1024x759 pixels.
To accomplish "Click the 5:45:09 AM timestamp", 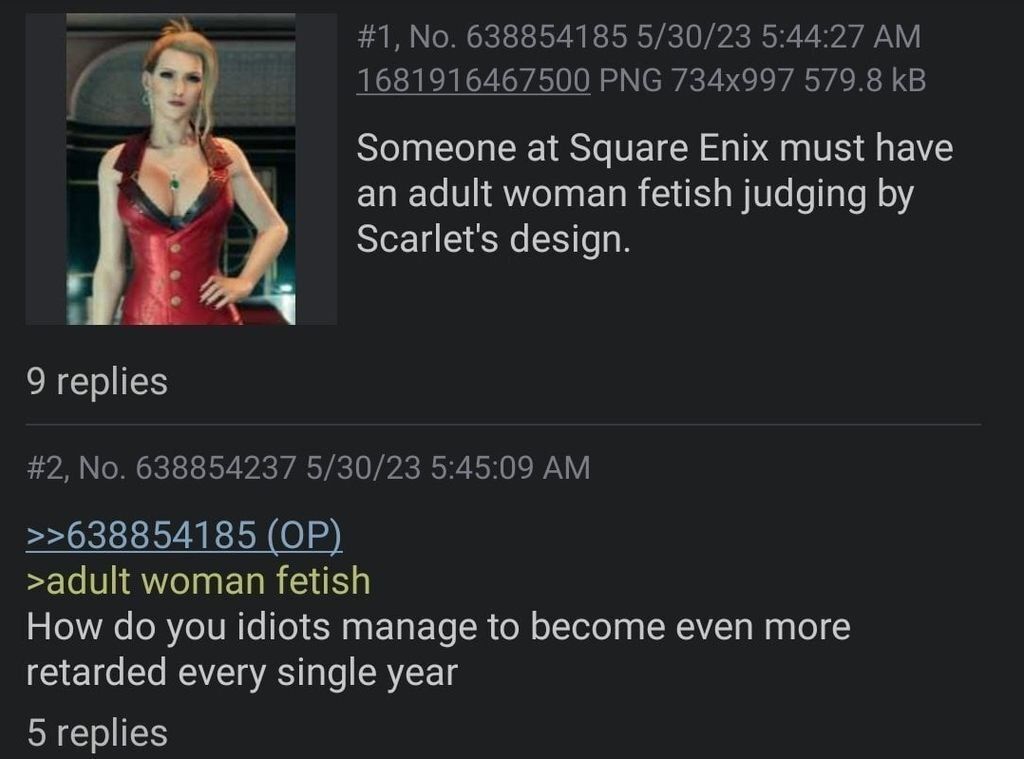I will pos(511,468).
